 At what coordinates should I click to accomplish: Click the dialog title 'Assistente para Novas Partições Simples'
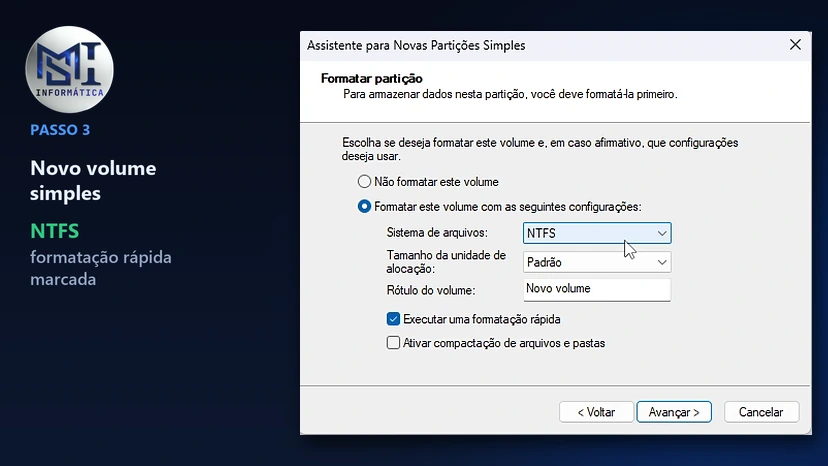[416, 45]
